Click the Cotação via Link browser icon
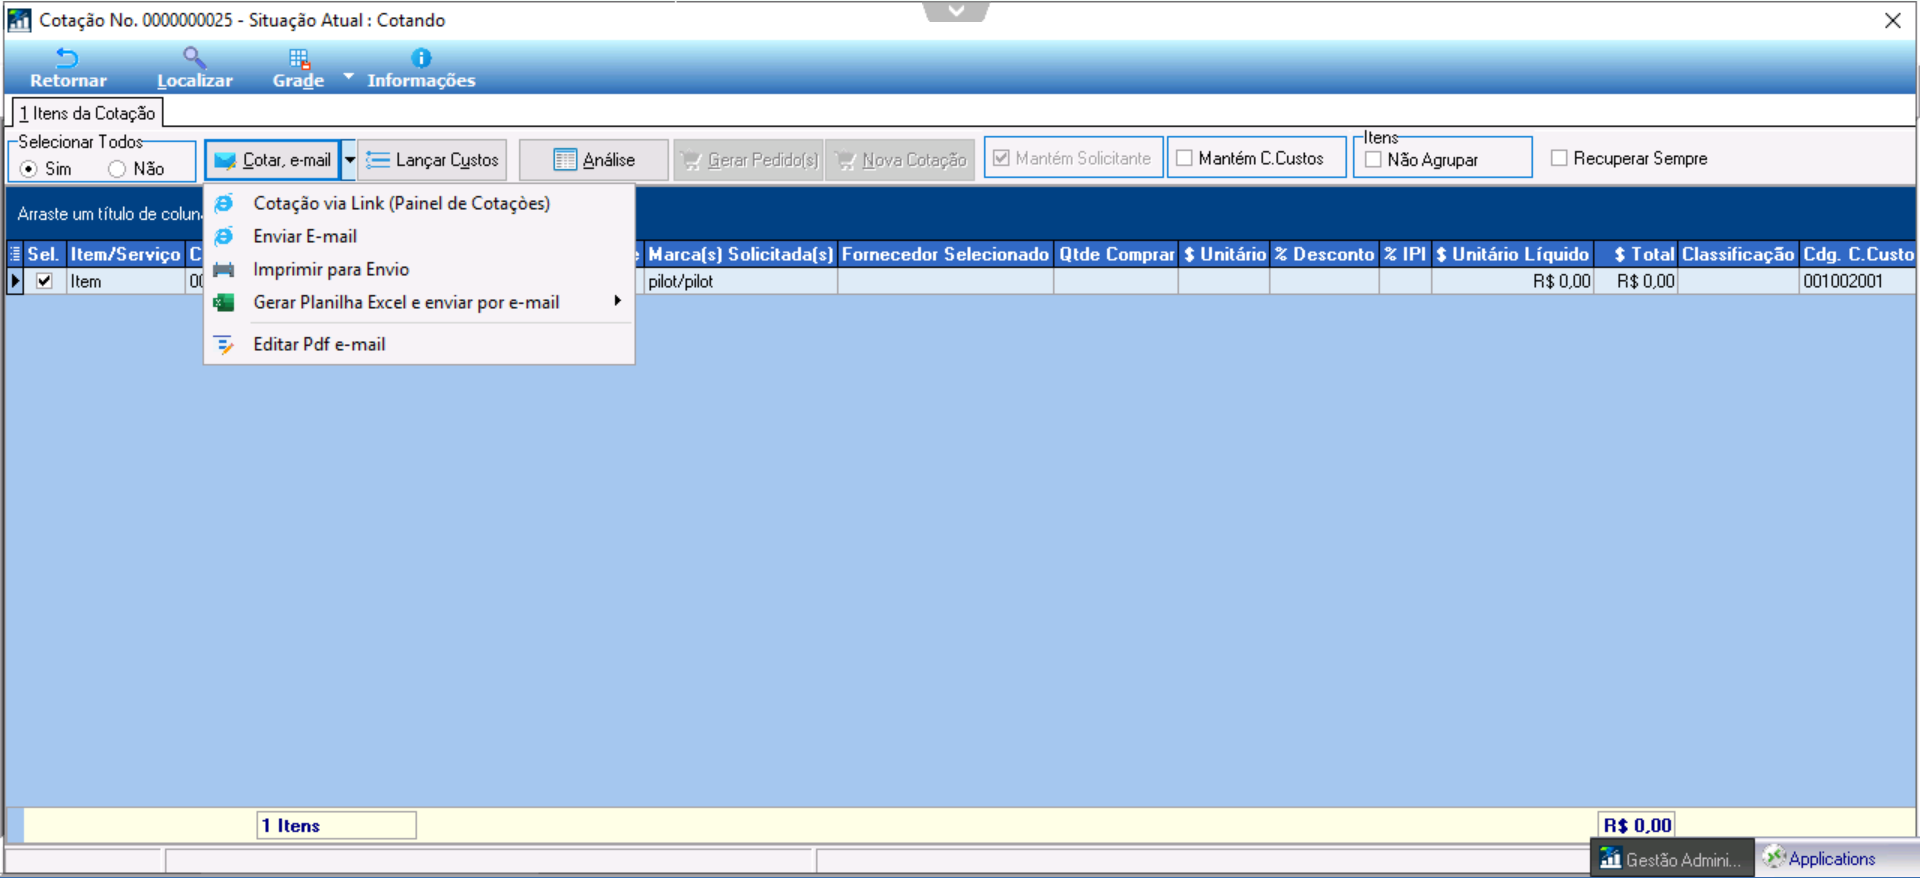The width and height of the screenshot is (1920, 878). click(x=225, y=203)
